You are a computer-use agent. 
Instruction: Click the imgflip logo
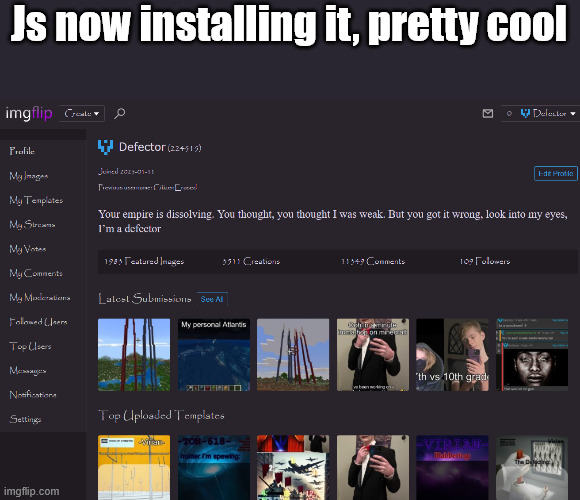pos(29,113)
